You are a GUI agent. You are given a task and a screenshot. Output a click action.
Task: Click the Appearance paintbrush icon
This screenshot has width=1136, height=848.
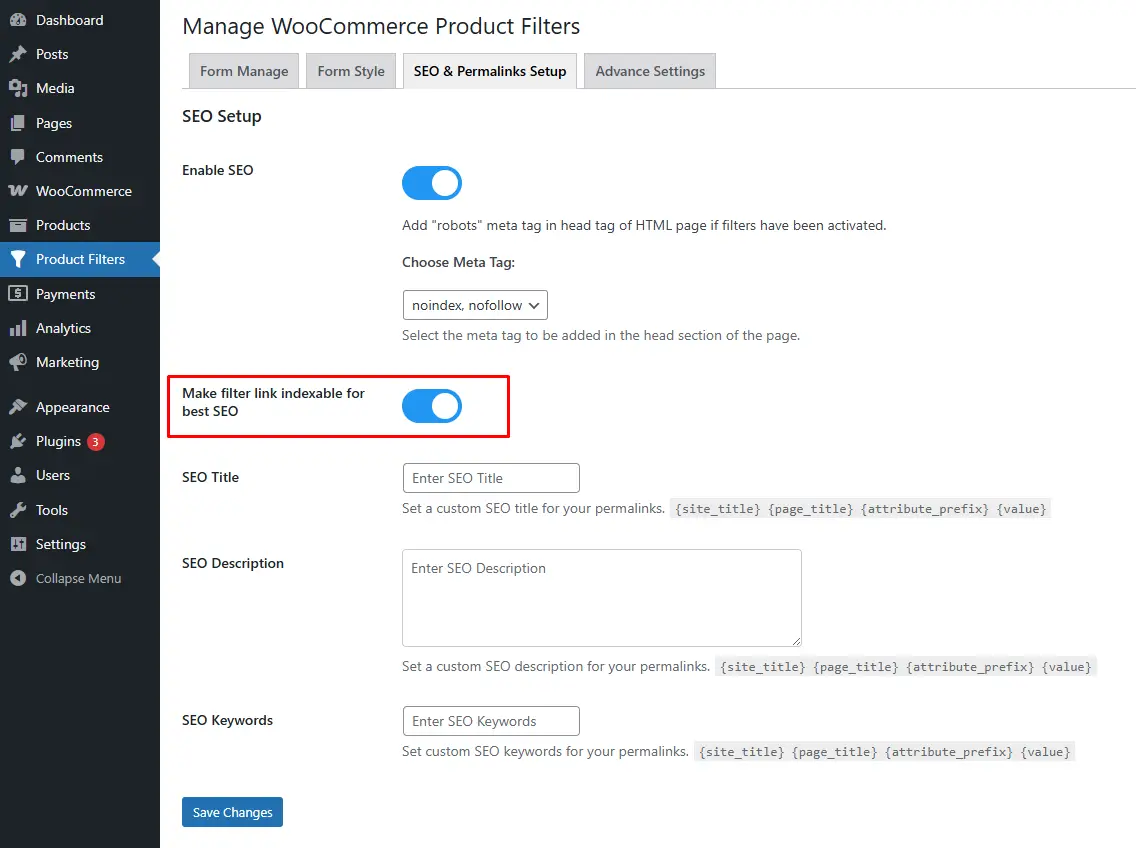pyautogui.click(x=18, y=407)
